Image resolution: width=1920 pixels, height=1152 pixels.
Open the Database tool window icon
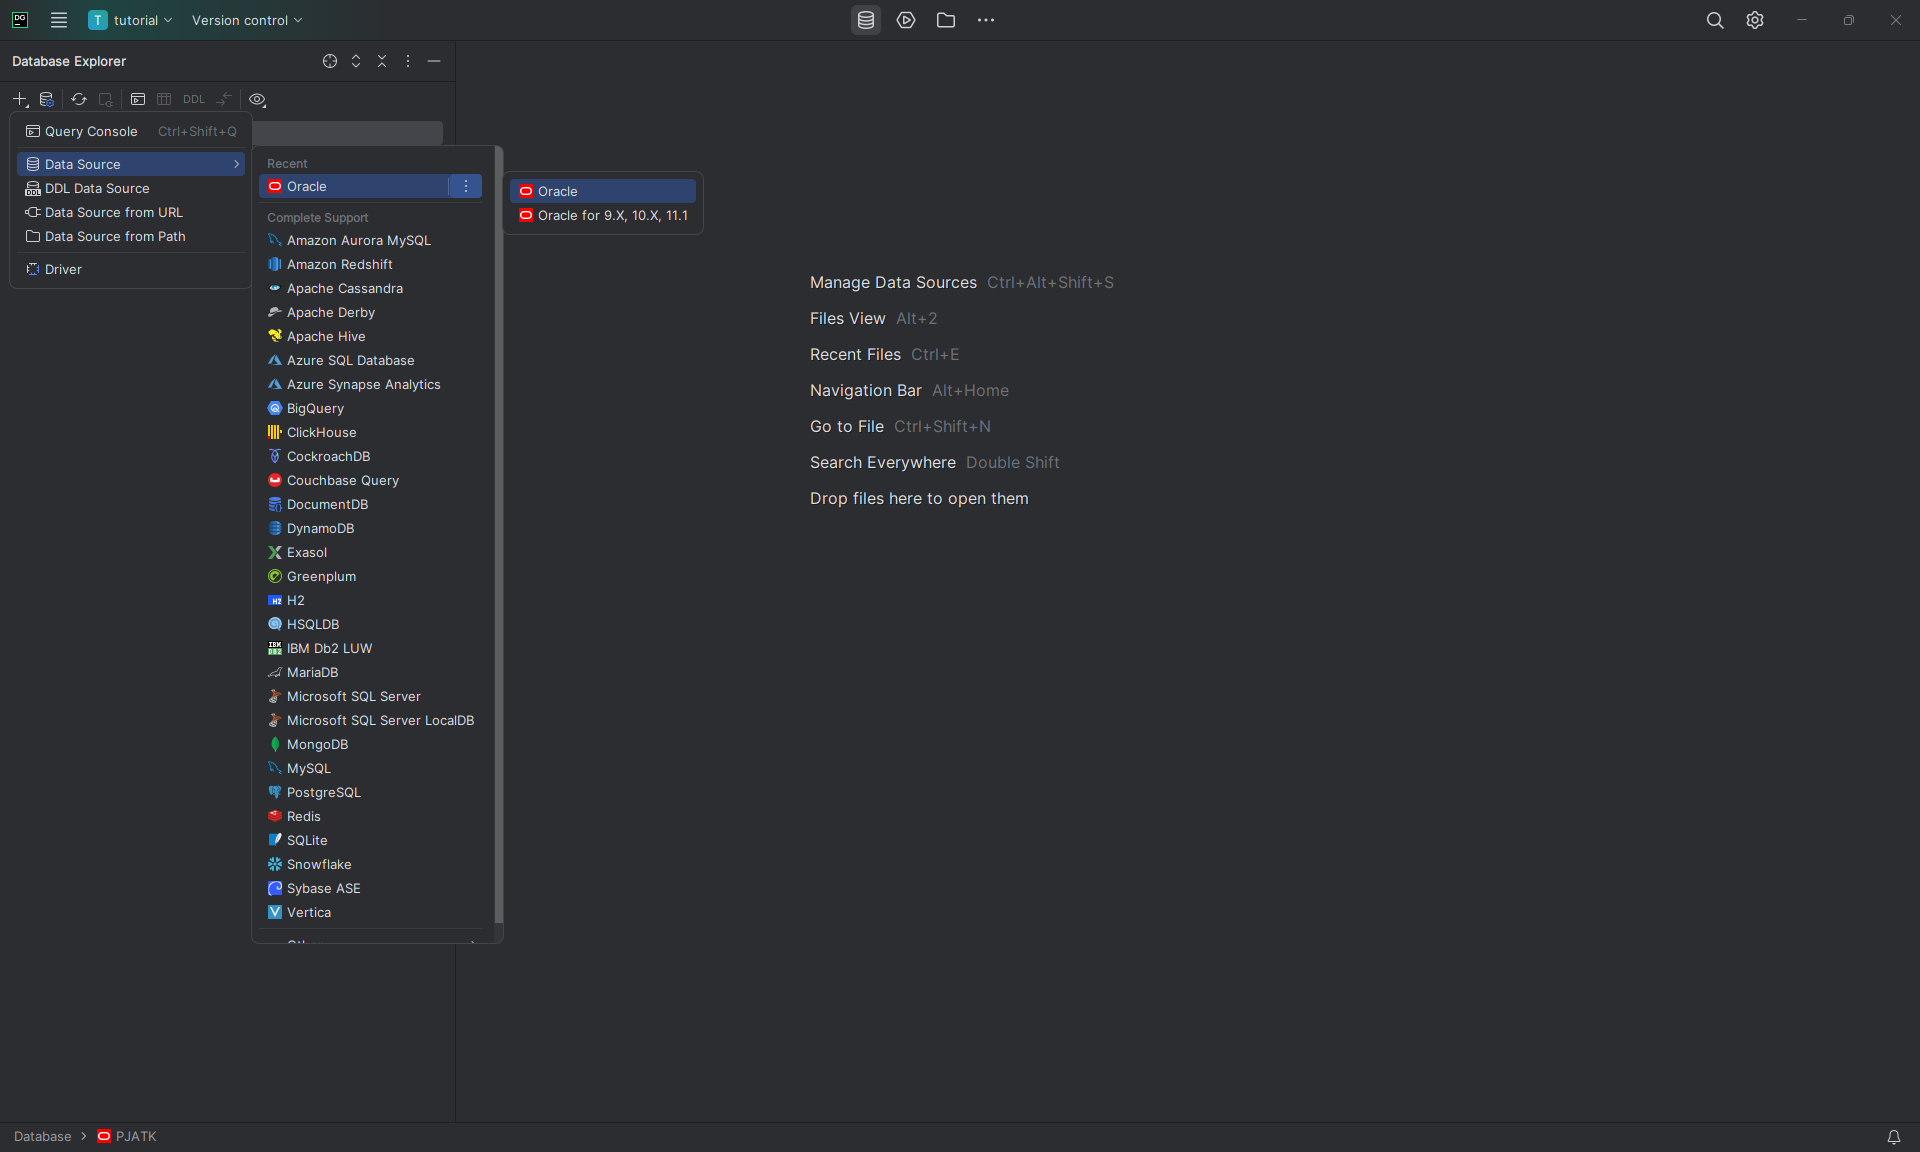click(x=866, y=20)
